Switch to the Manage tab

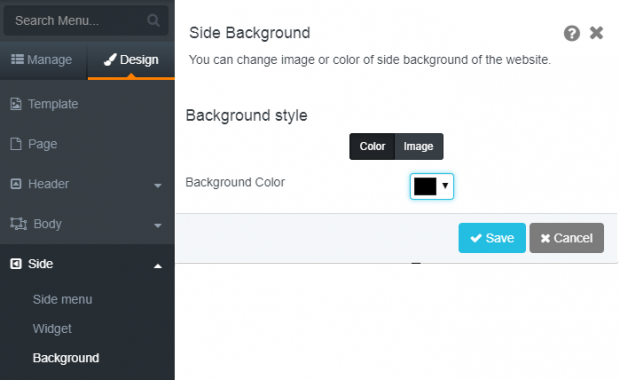coord(42,60)
